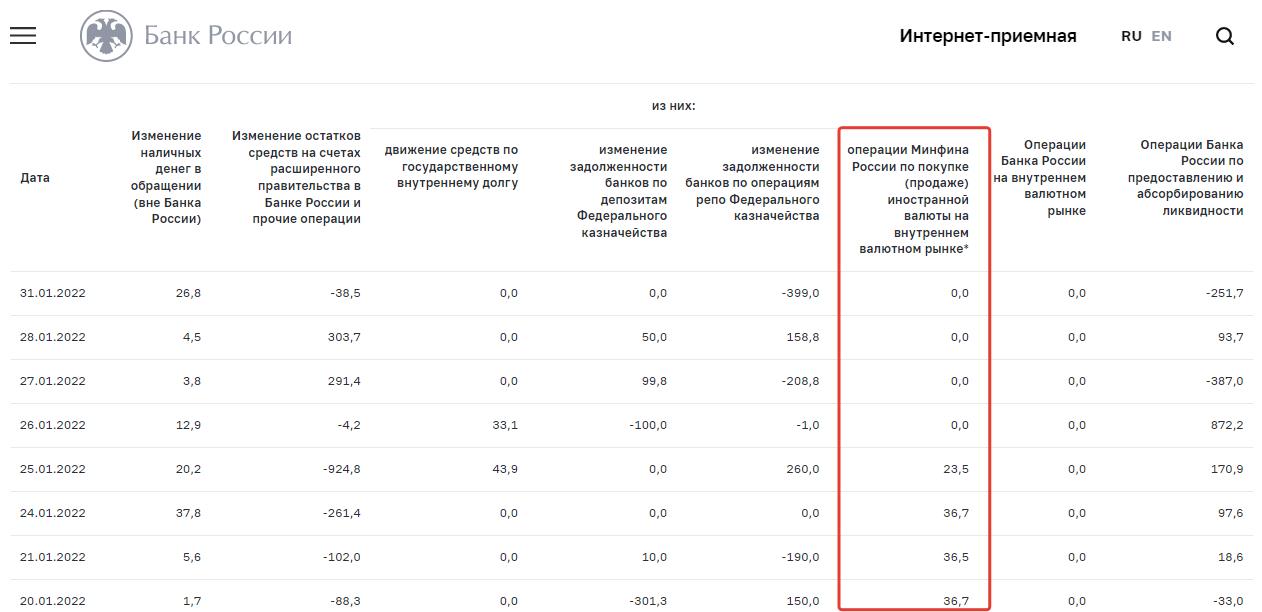Switch language to EN
Screen dimensions: 1262x612
(1161, 36)
